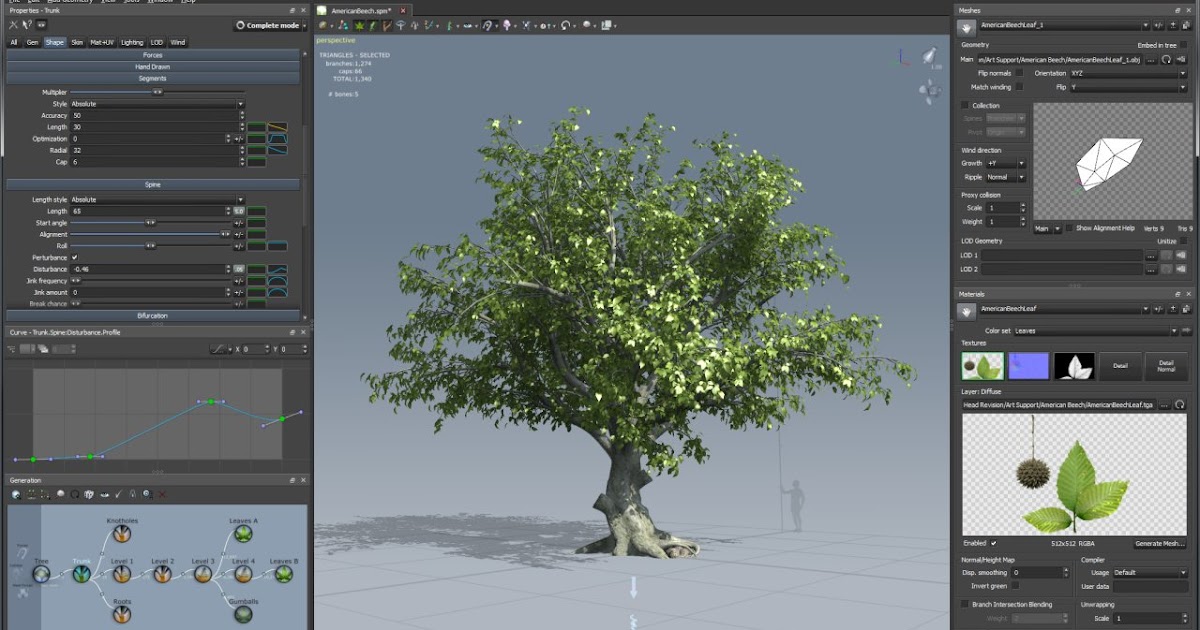The height and width of the screenshot is (630, 1200).
Task: Toggle Branch Intersection Blending
Action: coord(964,602)
